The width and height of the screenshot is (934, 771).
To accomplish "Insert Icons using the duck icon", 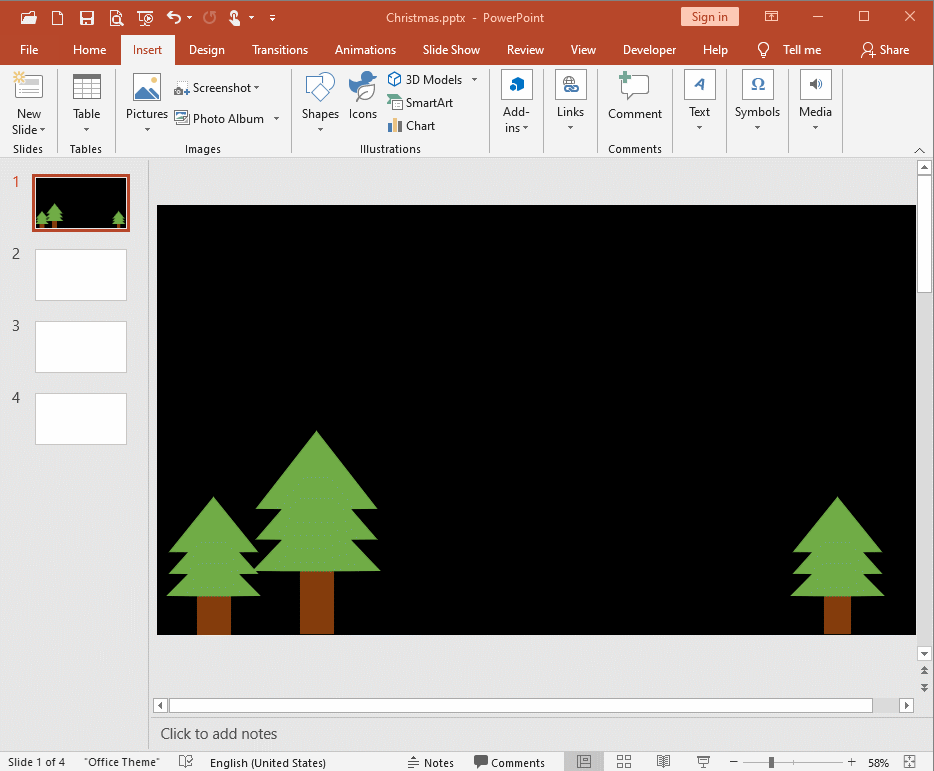I will pyautogui.click(x=363, y=86).
